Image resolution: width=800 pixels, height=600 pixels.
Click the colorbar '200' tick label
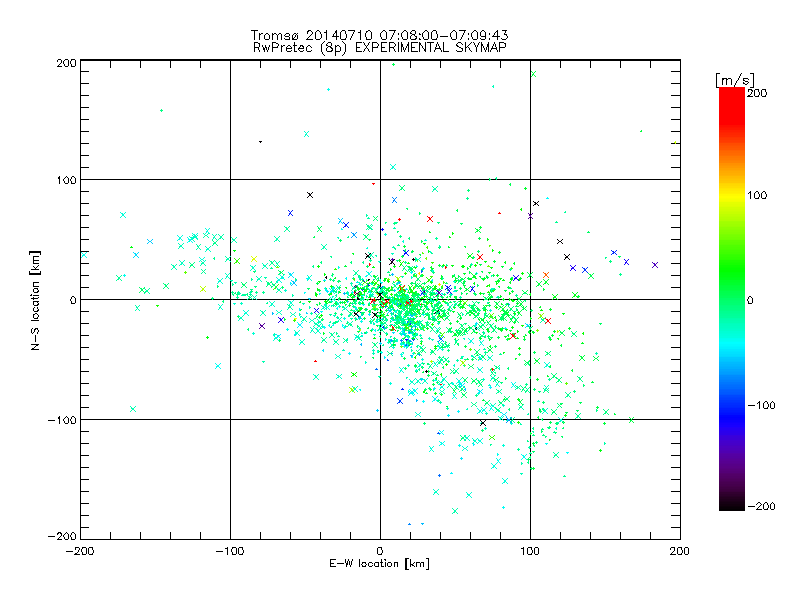(x=757, y=93)
